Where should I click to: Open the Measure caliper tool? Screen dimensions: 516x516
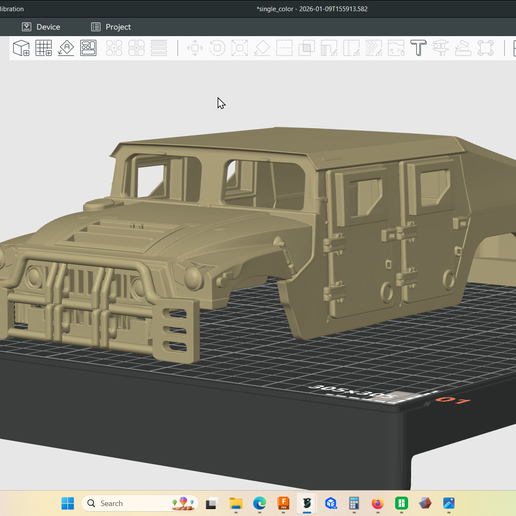(441, 48)
